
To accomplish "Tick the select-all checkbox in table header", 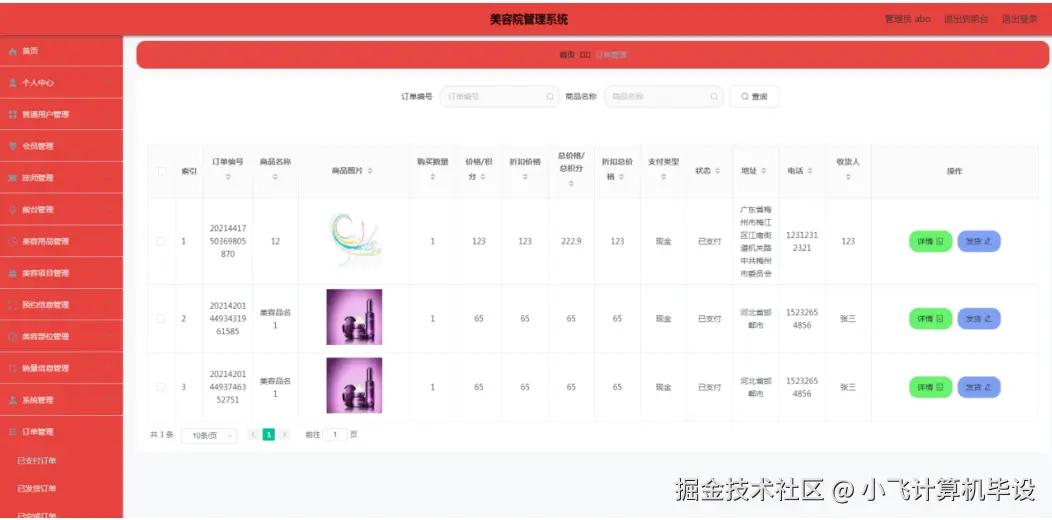I will (161, 171).
